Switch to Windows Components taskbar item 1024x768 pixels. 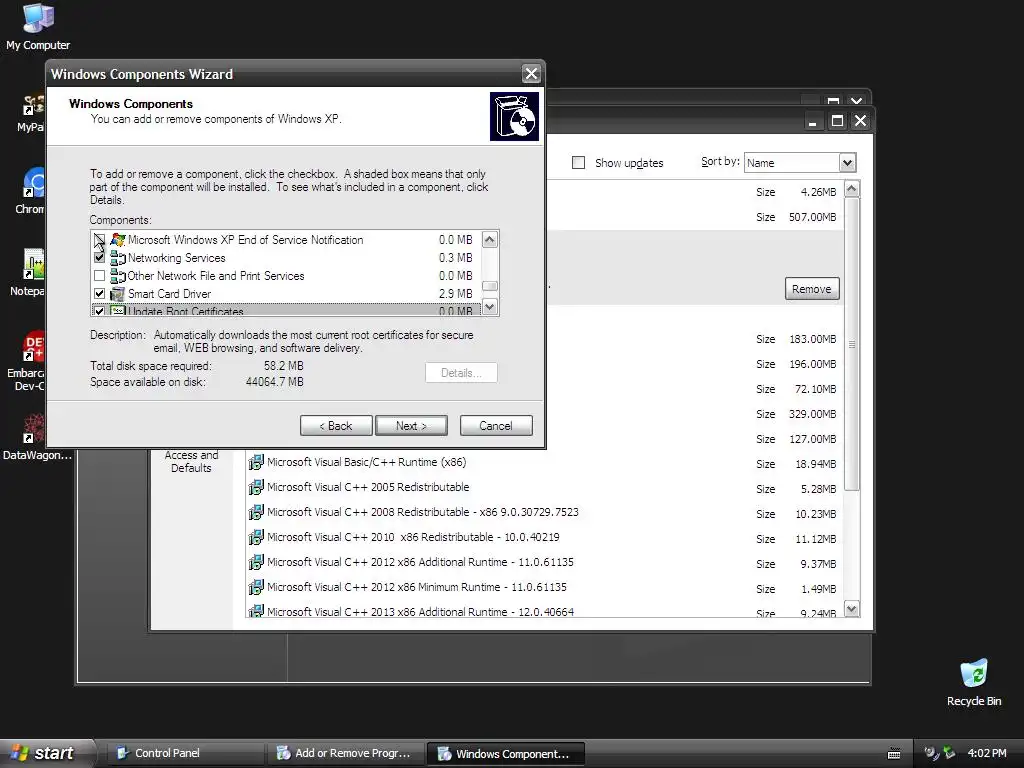[505, 754]
